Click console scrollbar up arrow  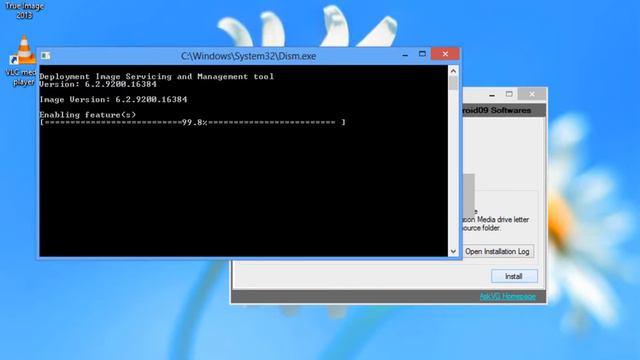click(x=453, y=71)
